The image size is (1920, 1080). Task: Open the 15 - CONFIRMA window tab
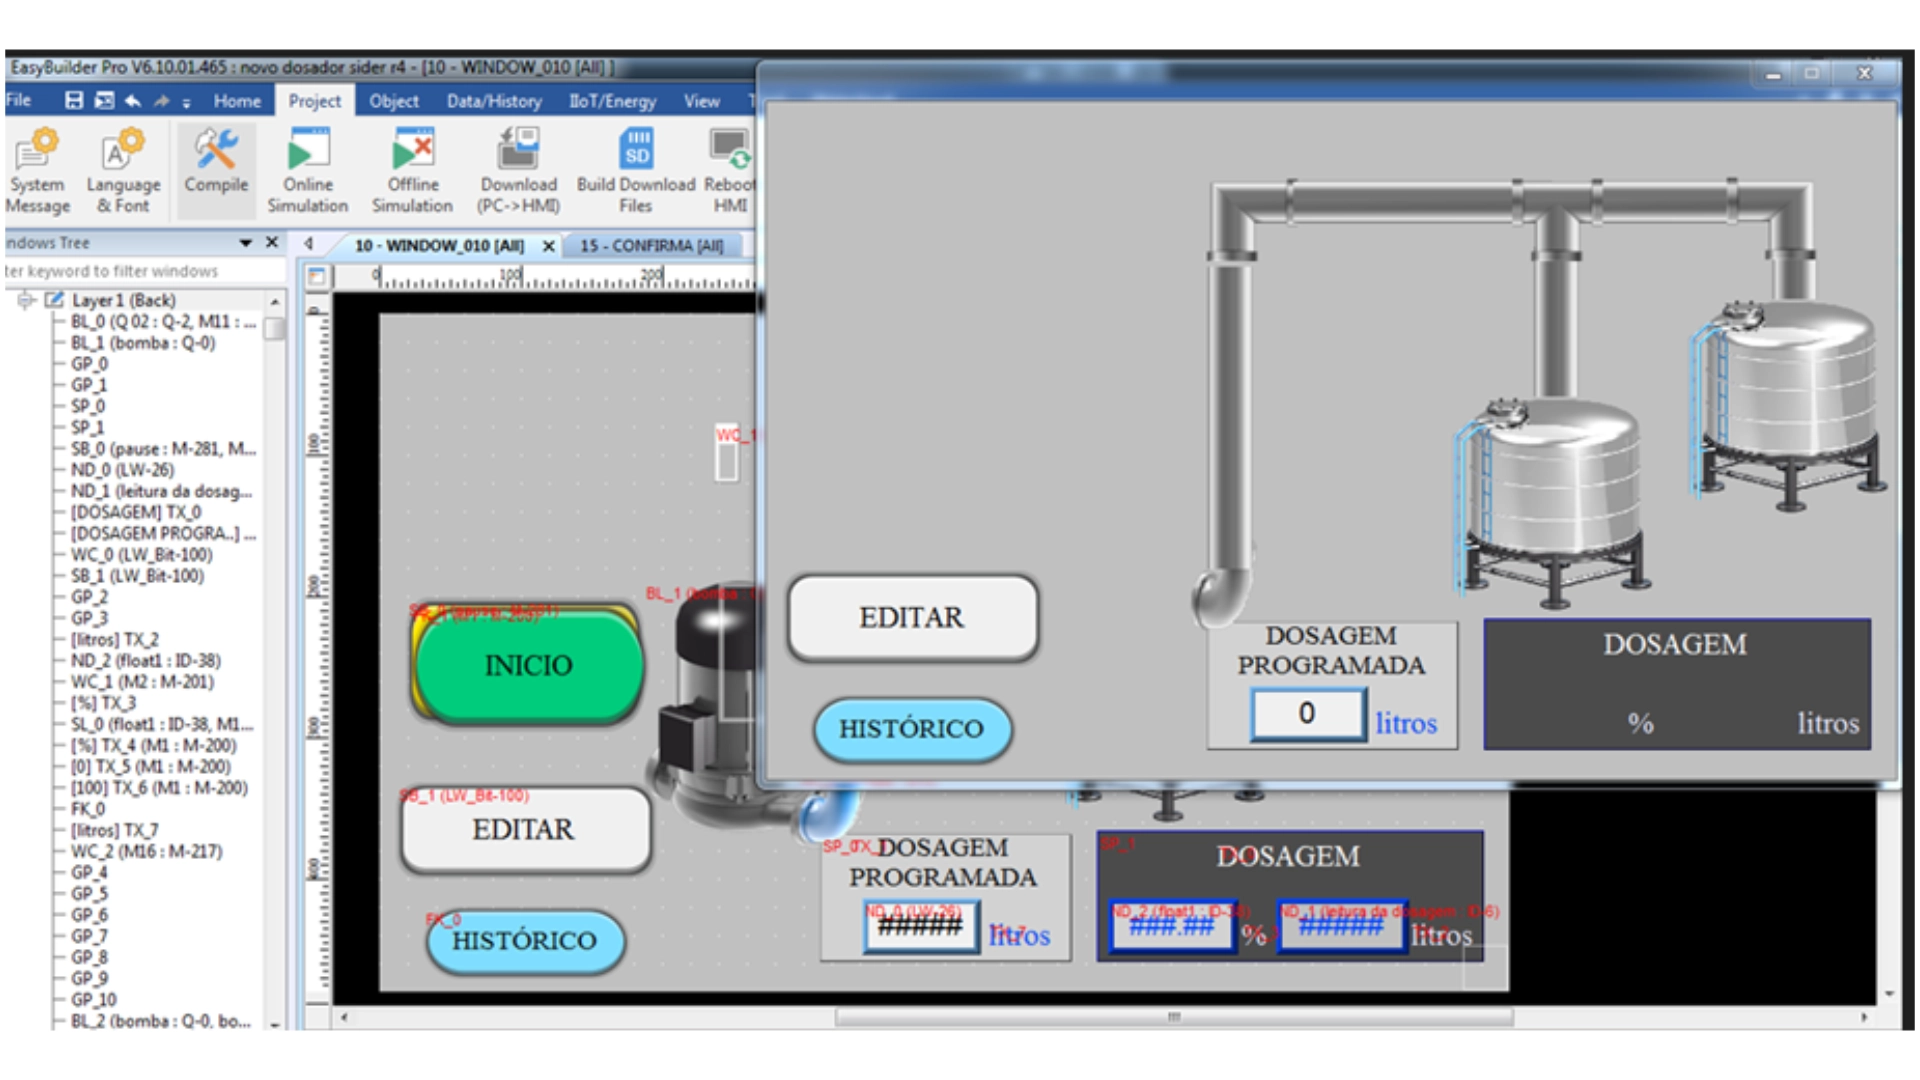coord(652,245)
